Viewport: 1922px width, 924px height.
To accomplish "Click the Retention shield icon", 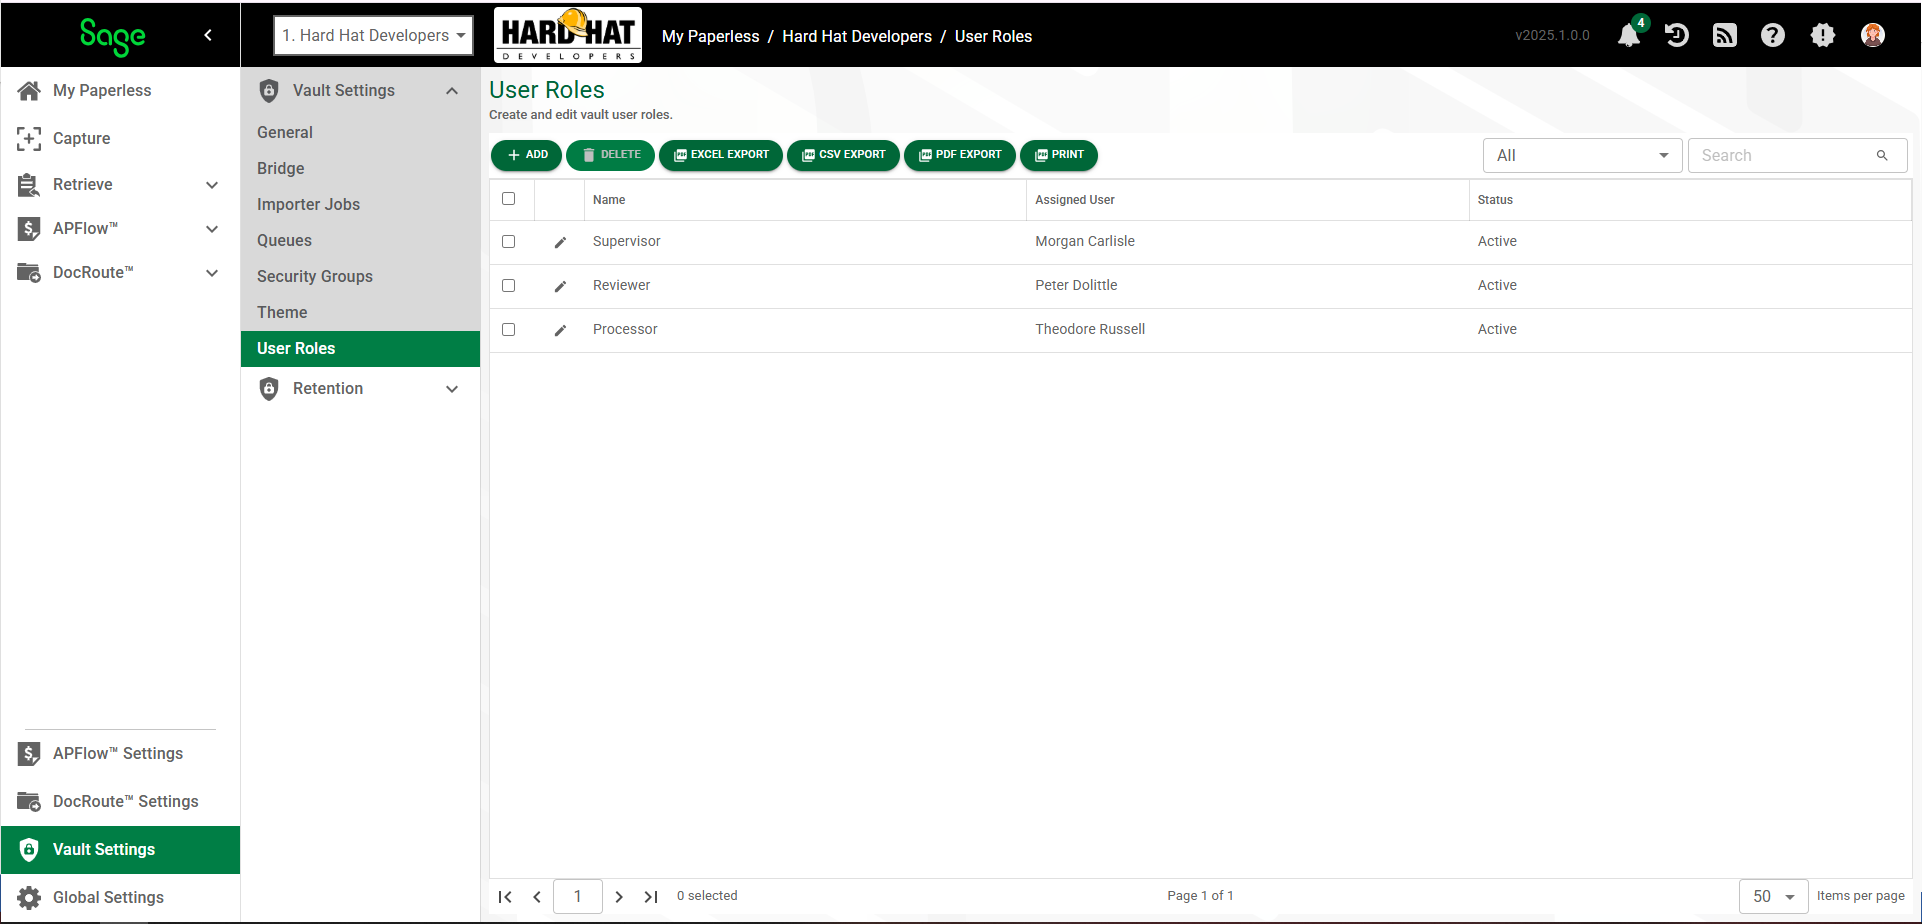I will [x=269, y=388].
